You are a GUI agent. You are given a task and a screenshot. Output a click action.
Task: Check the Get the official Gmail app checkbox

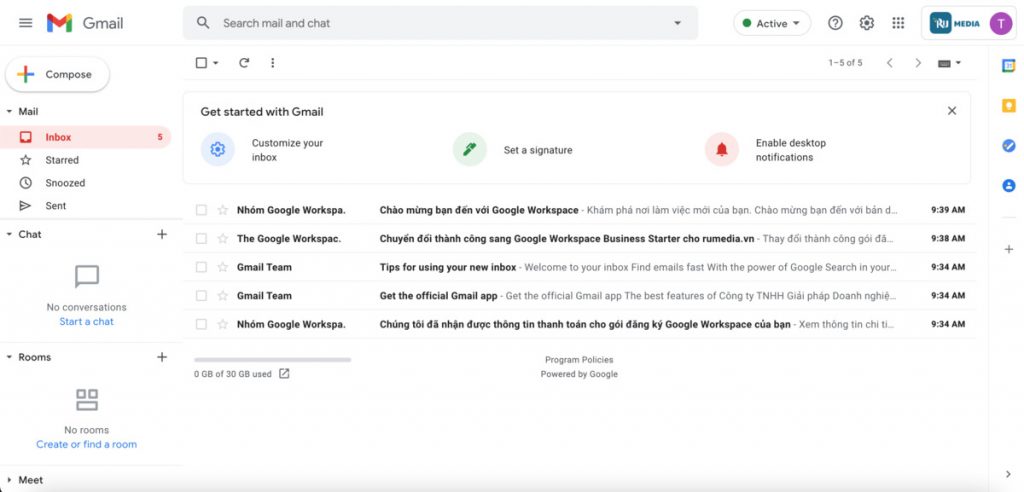pyautogui.click(x=201, y=295)
